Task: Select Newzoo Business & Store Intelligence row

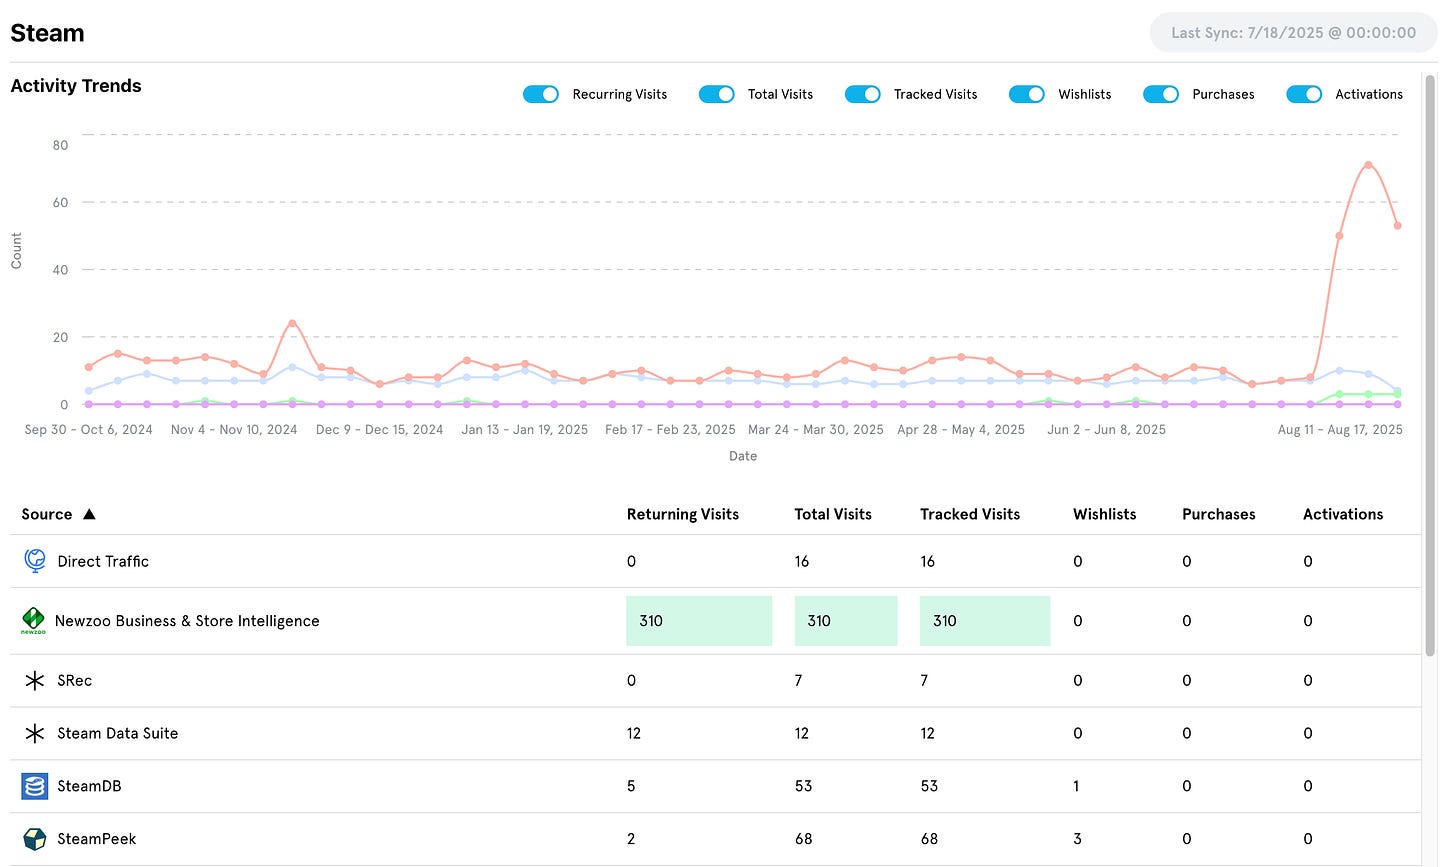Action: [715, 621]
